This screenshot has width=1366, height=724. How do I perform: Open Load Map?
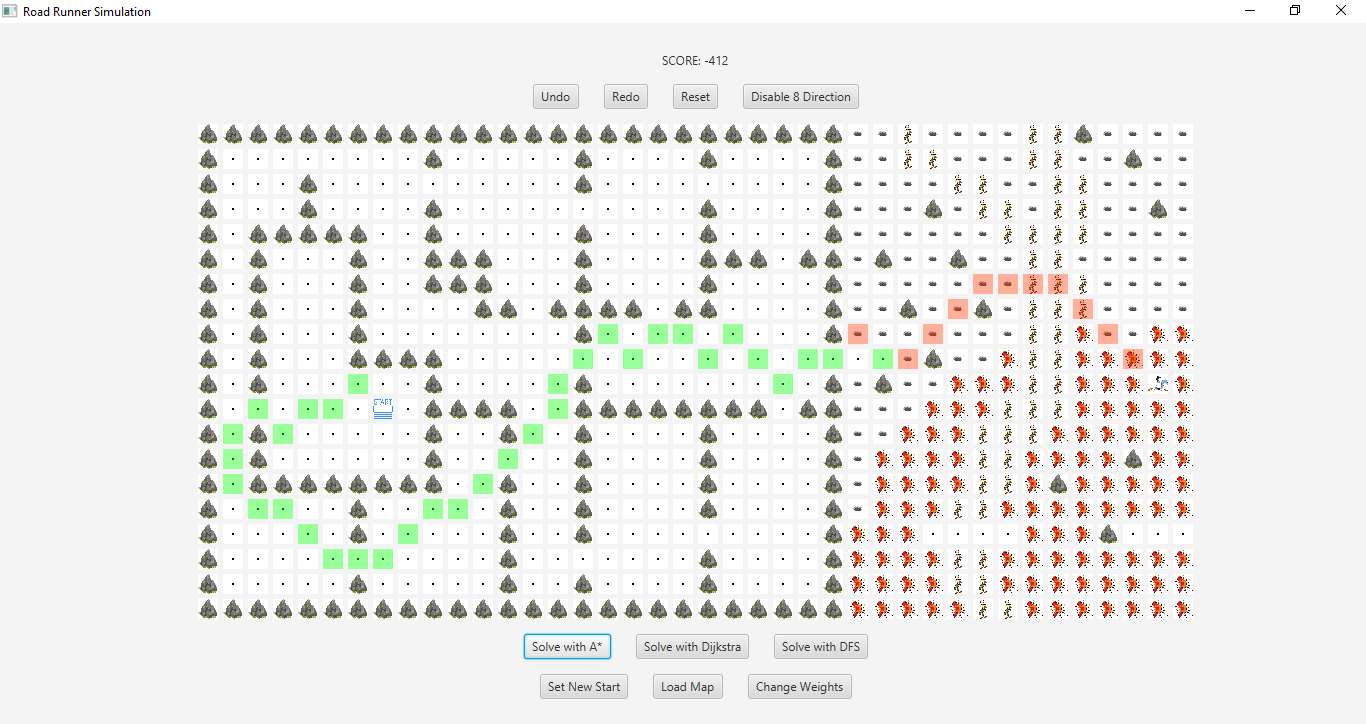(687, 686)
